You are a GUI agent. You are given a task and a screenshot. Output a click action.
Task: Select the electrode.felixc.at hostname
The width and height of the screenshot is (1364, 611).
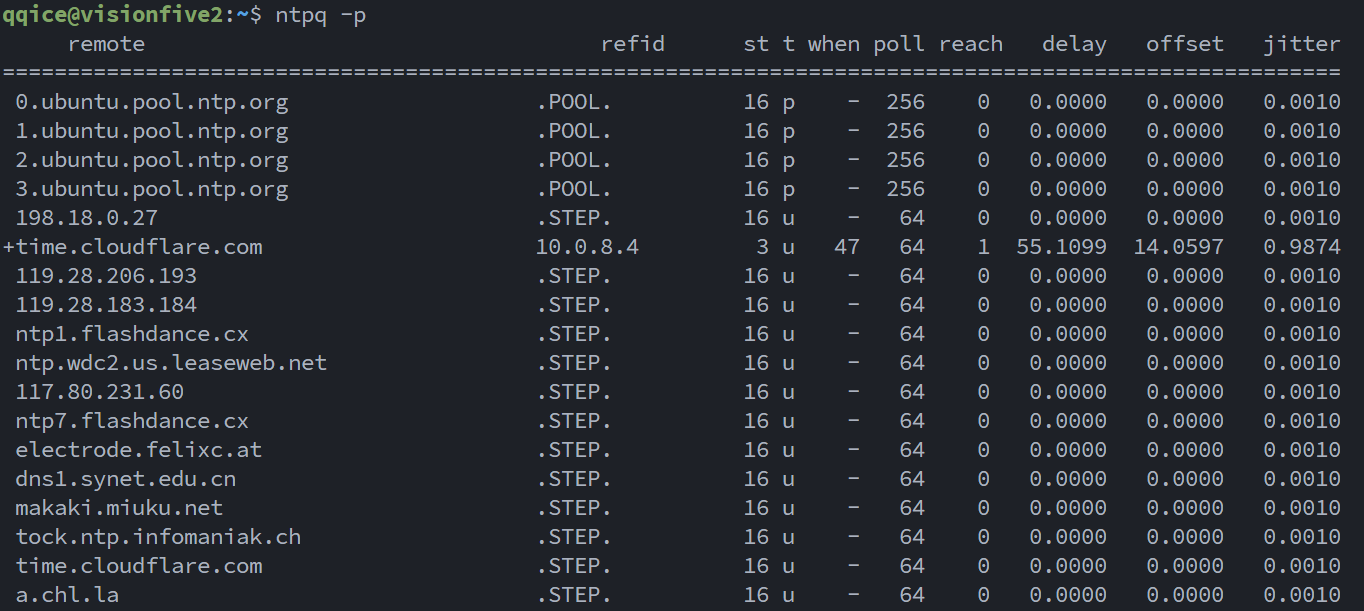(x=138, y=450)
